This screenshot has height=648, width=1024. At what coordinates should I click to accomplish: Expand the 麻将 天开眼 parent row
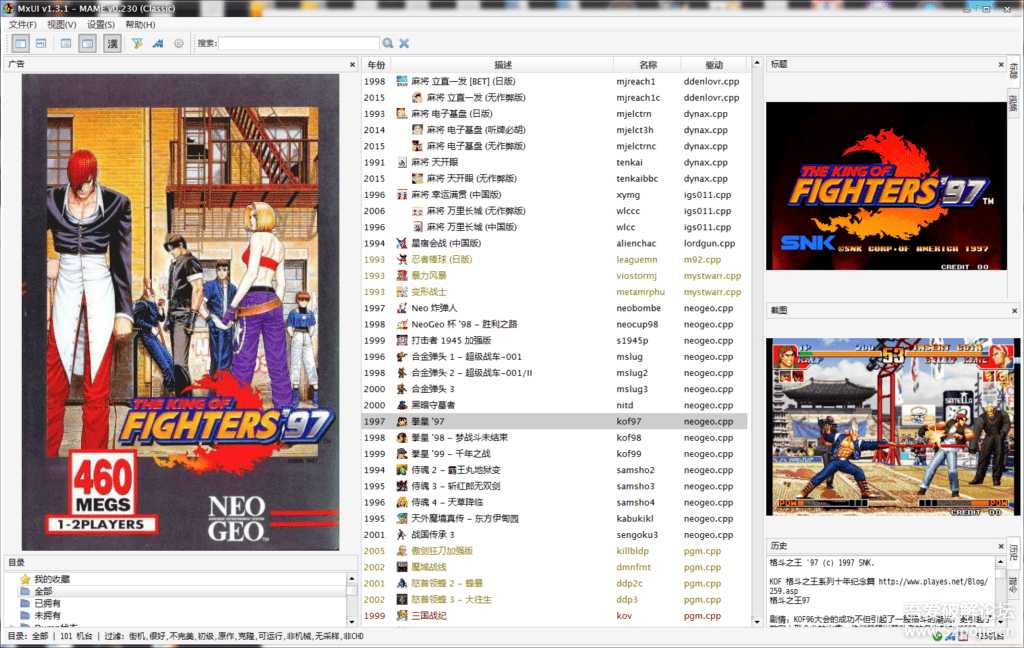402,162
